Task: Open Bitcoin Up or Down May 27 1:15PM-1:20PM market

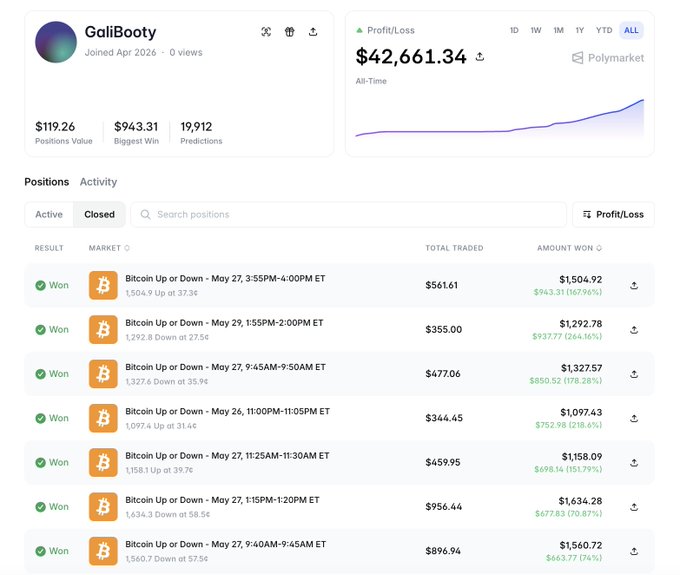Action: click(x=222, y=500)
